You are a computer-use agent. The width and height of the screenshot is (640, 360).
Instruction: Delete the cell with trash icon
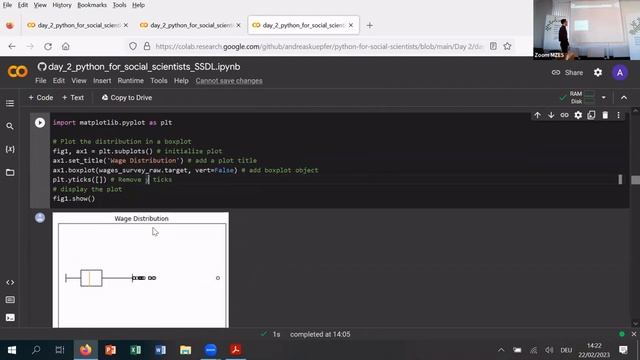(x=605, y=116)
